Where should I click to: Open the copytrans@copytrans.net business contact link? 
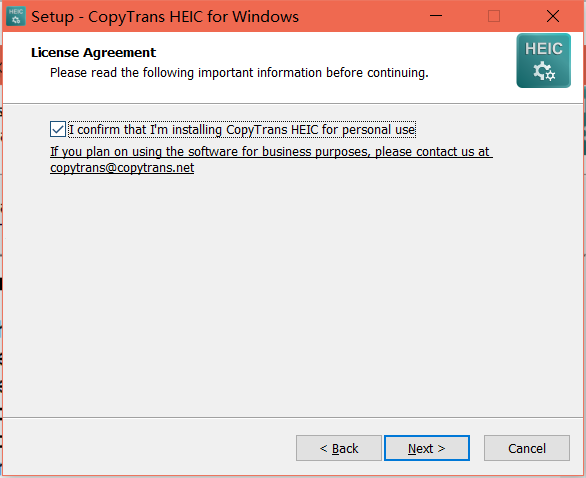click(x=122, y=168)
